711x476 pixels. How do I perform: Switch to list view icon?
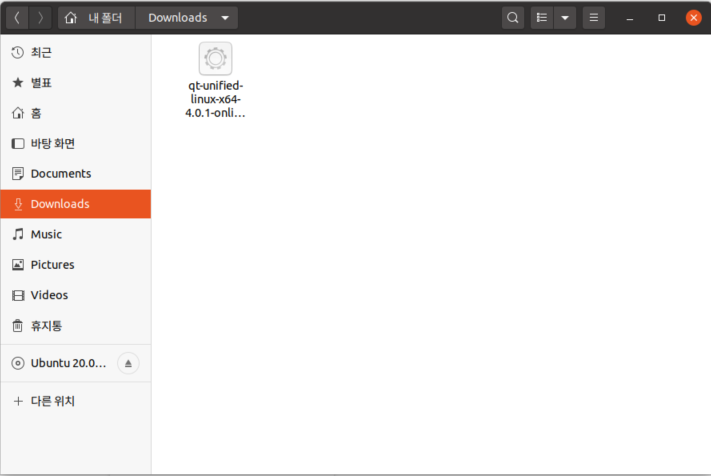[x=542, y=18]
